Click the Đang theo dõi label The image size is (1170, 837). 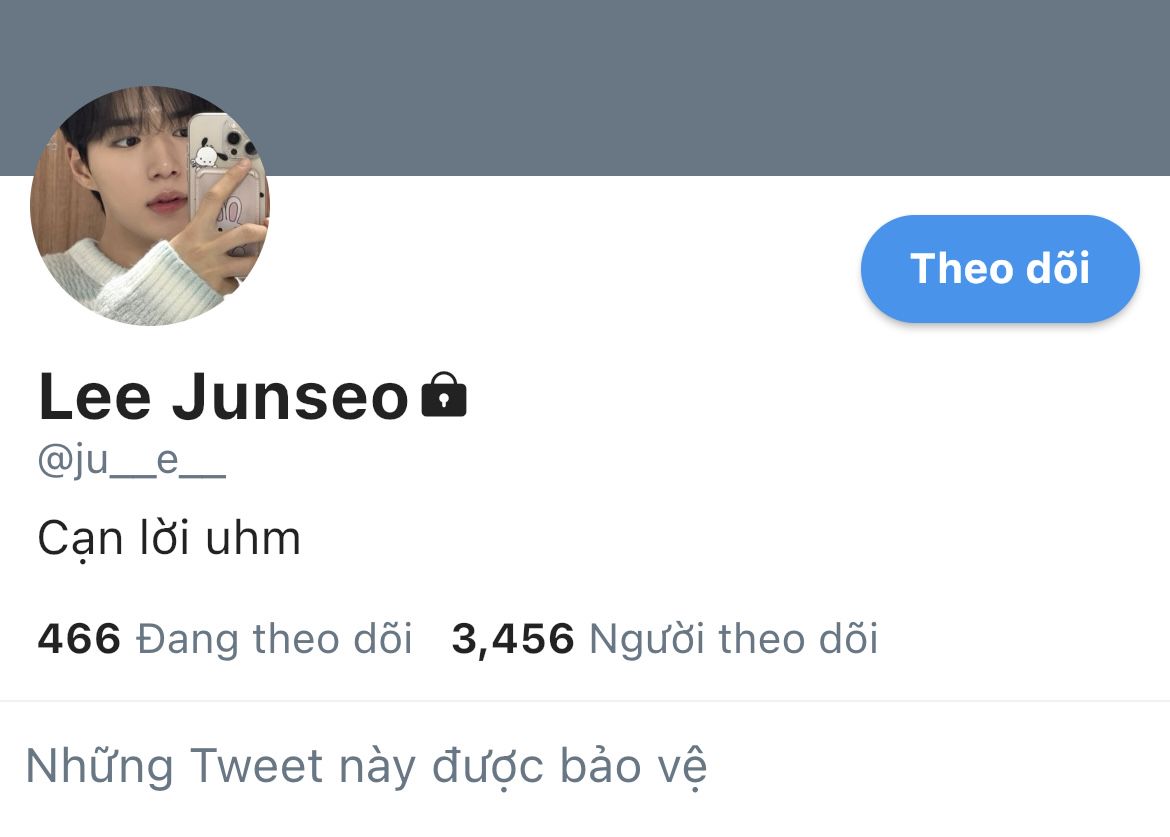tap(274, 639)
